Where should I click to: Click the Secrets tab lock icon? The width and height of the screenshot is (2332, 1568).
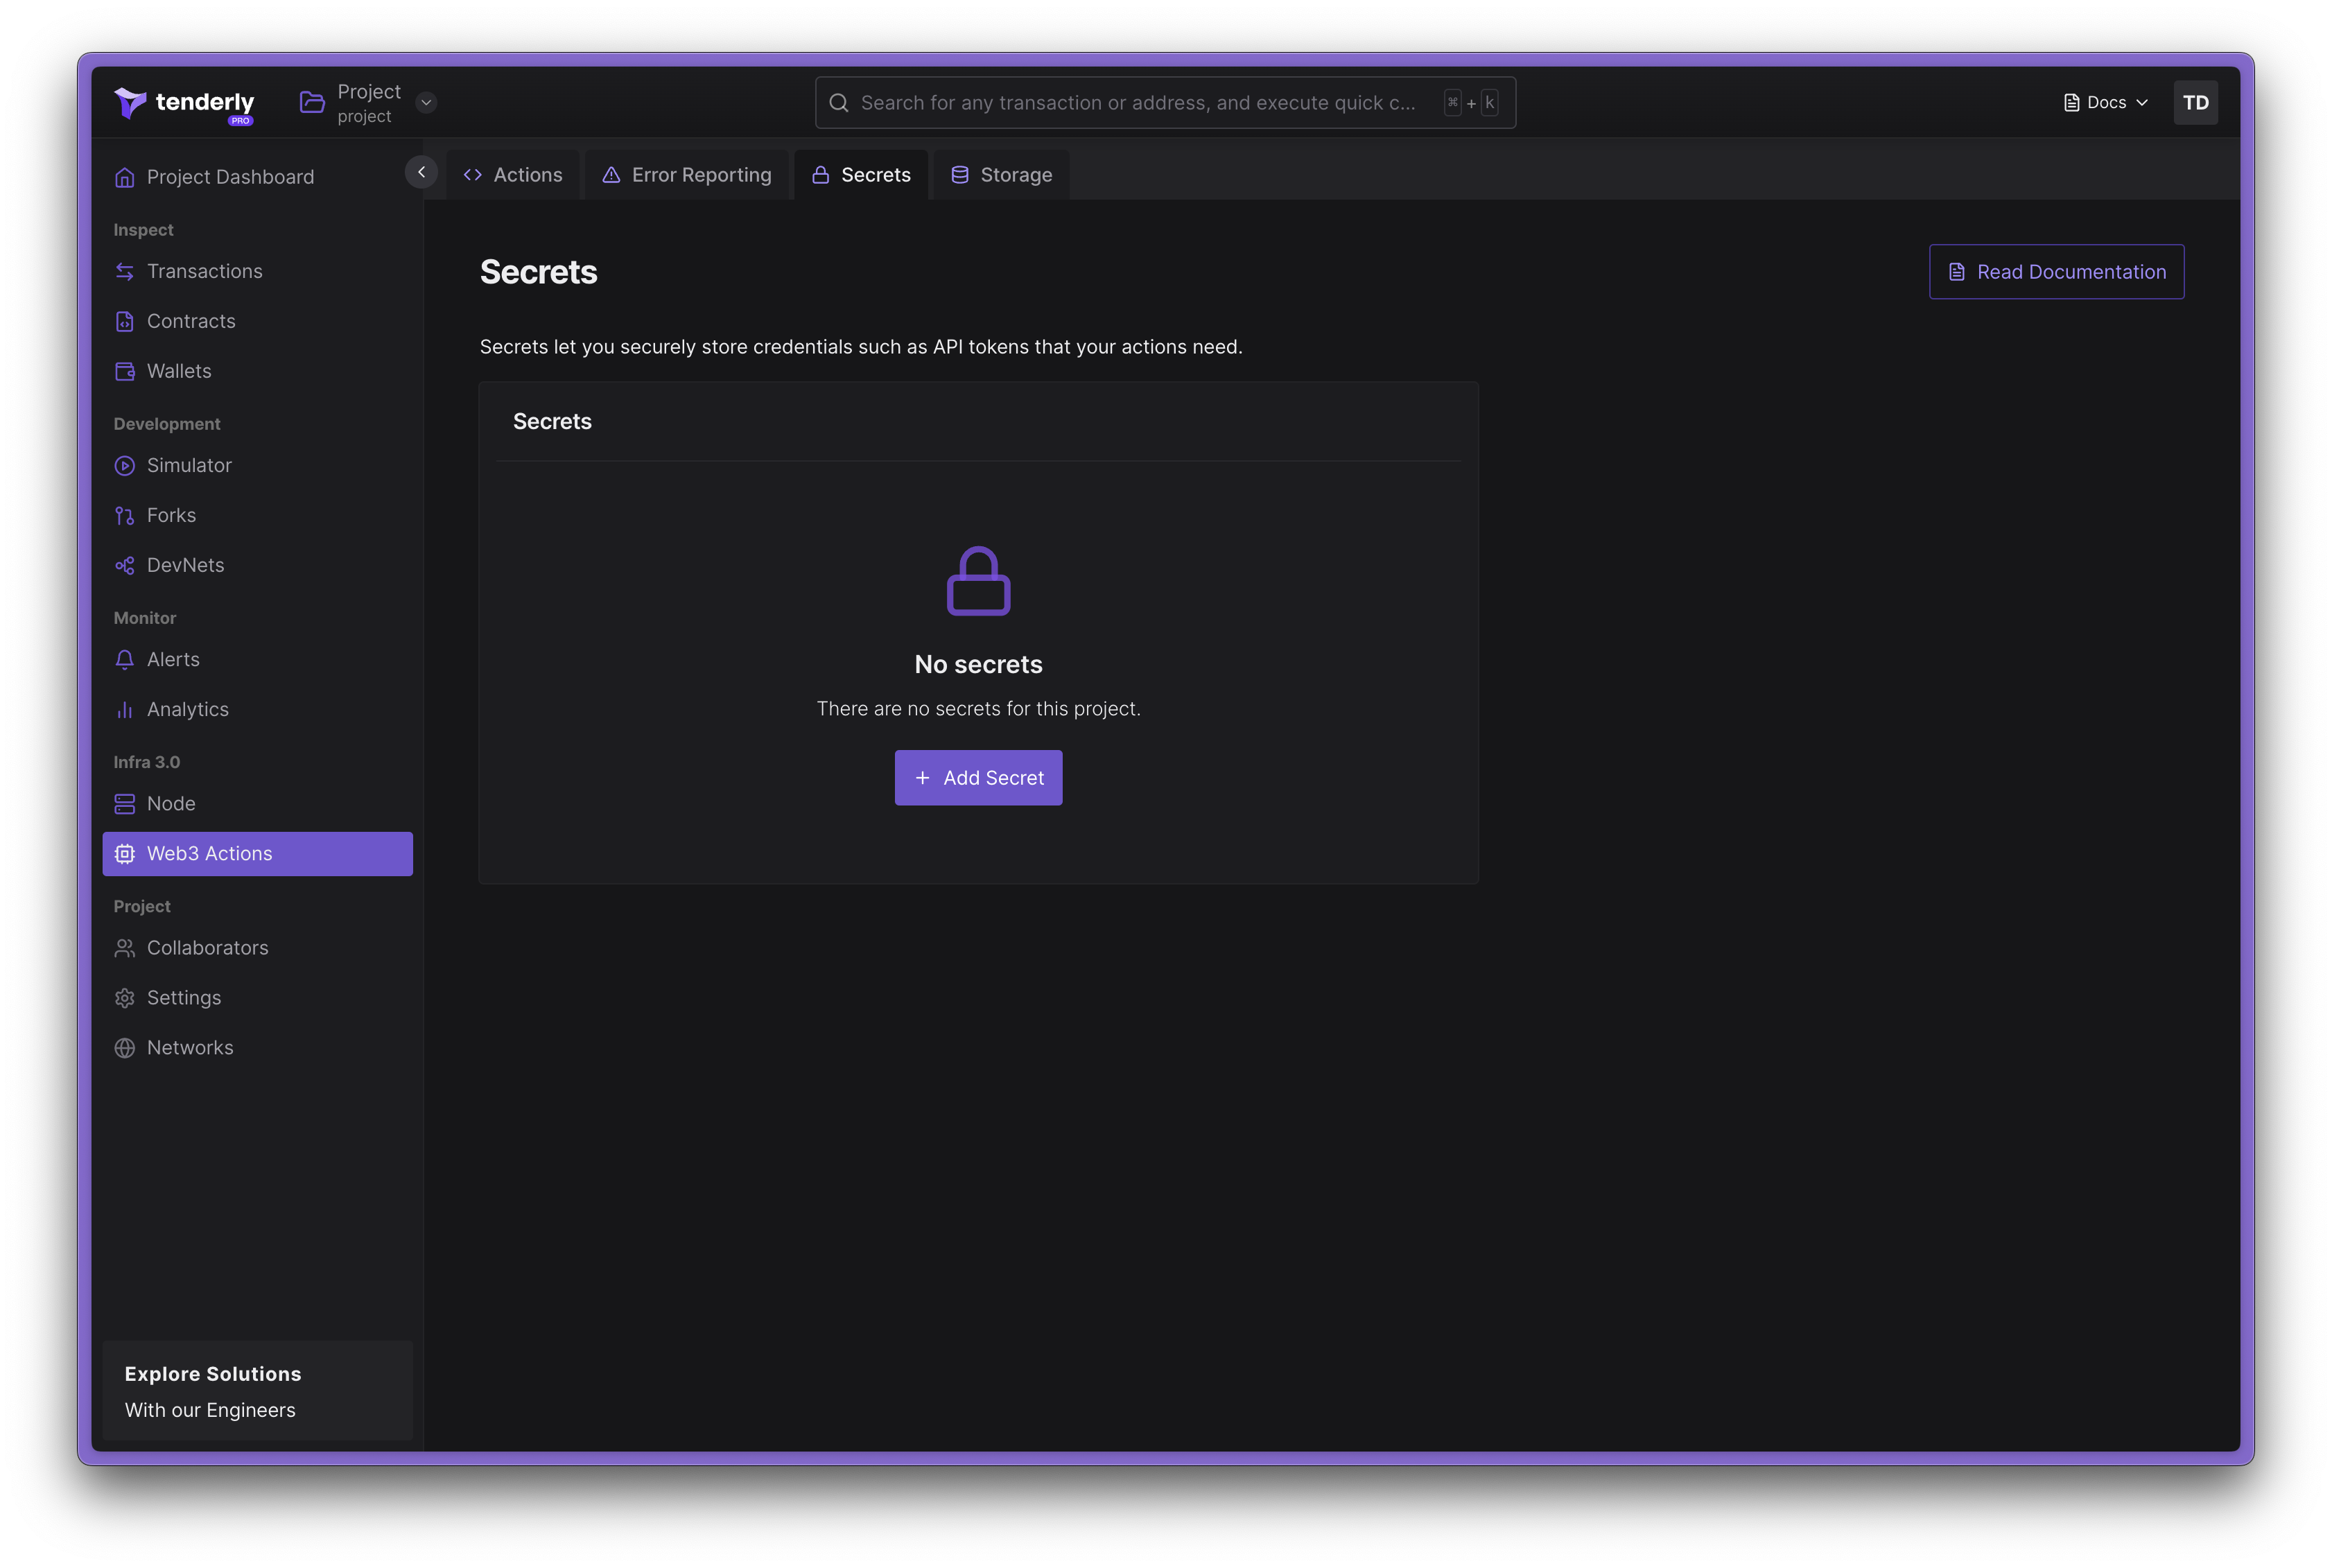coord(820,175)
